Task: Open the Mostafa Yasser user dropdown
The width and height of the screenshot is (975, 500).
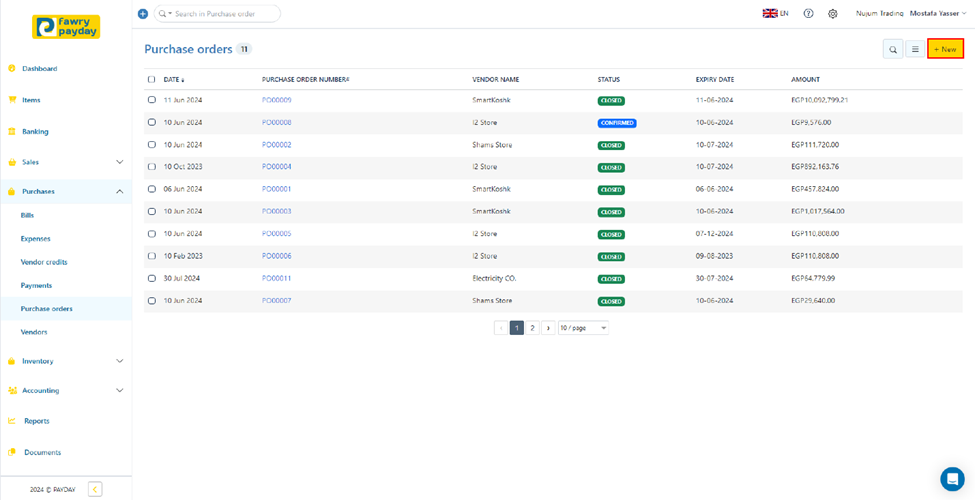Action: (x=938, y=14)
